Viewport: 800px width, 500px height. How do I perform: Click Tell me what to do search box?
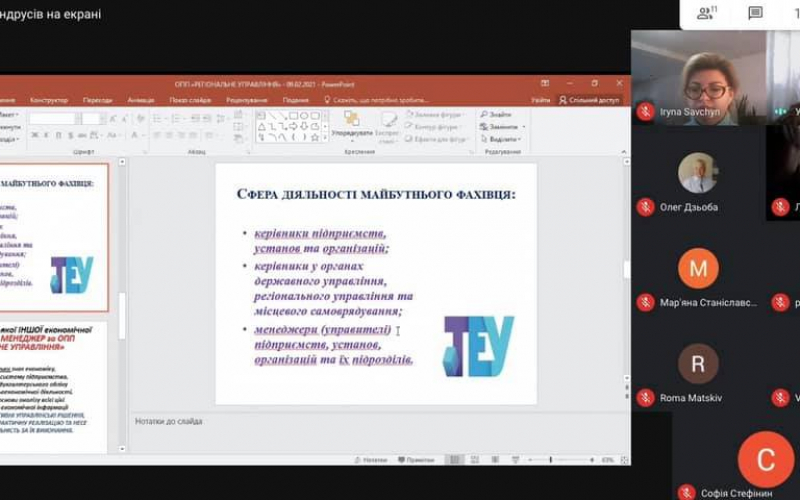tap(377, 100)
